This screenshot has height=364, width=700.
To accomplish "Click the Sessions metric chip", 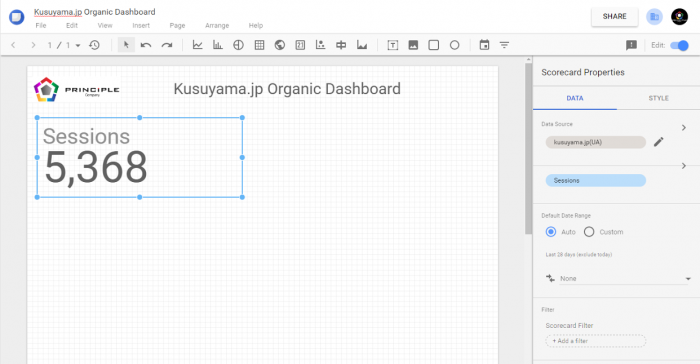I will pos(596,180).
